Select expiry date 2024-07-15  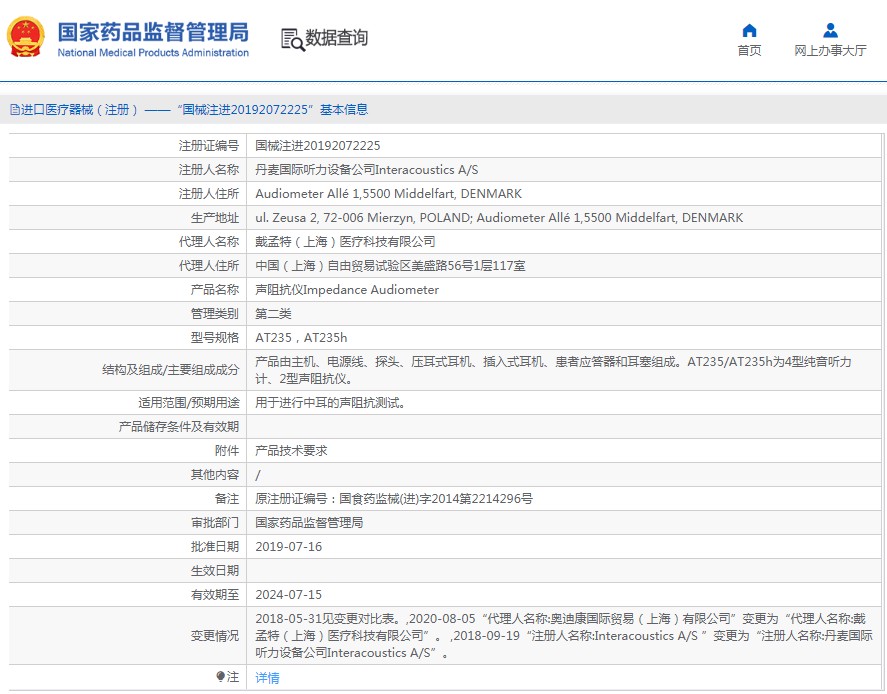point(289,595)
